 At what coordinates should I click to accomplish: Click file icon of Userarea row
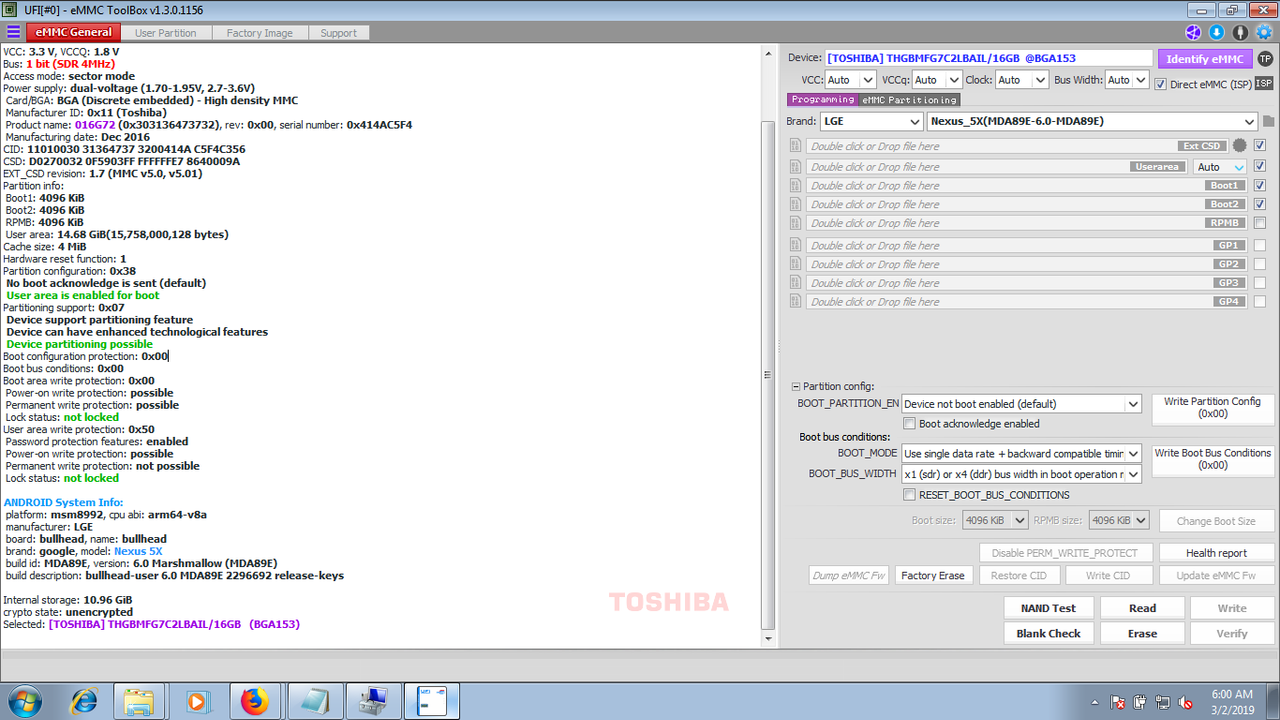click(x=796, y=167)
